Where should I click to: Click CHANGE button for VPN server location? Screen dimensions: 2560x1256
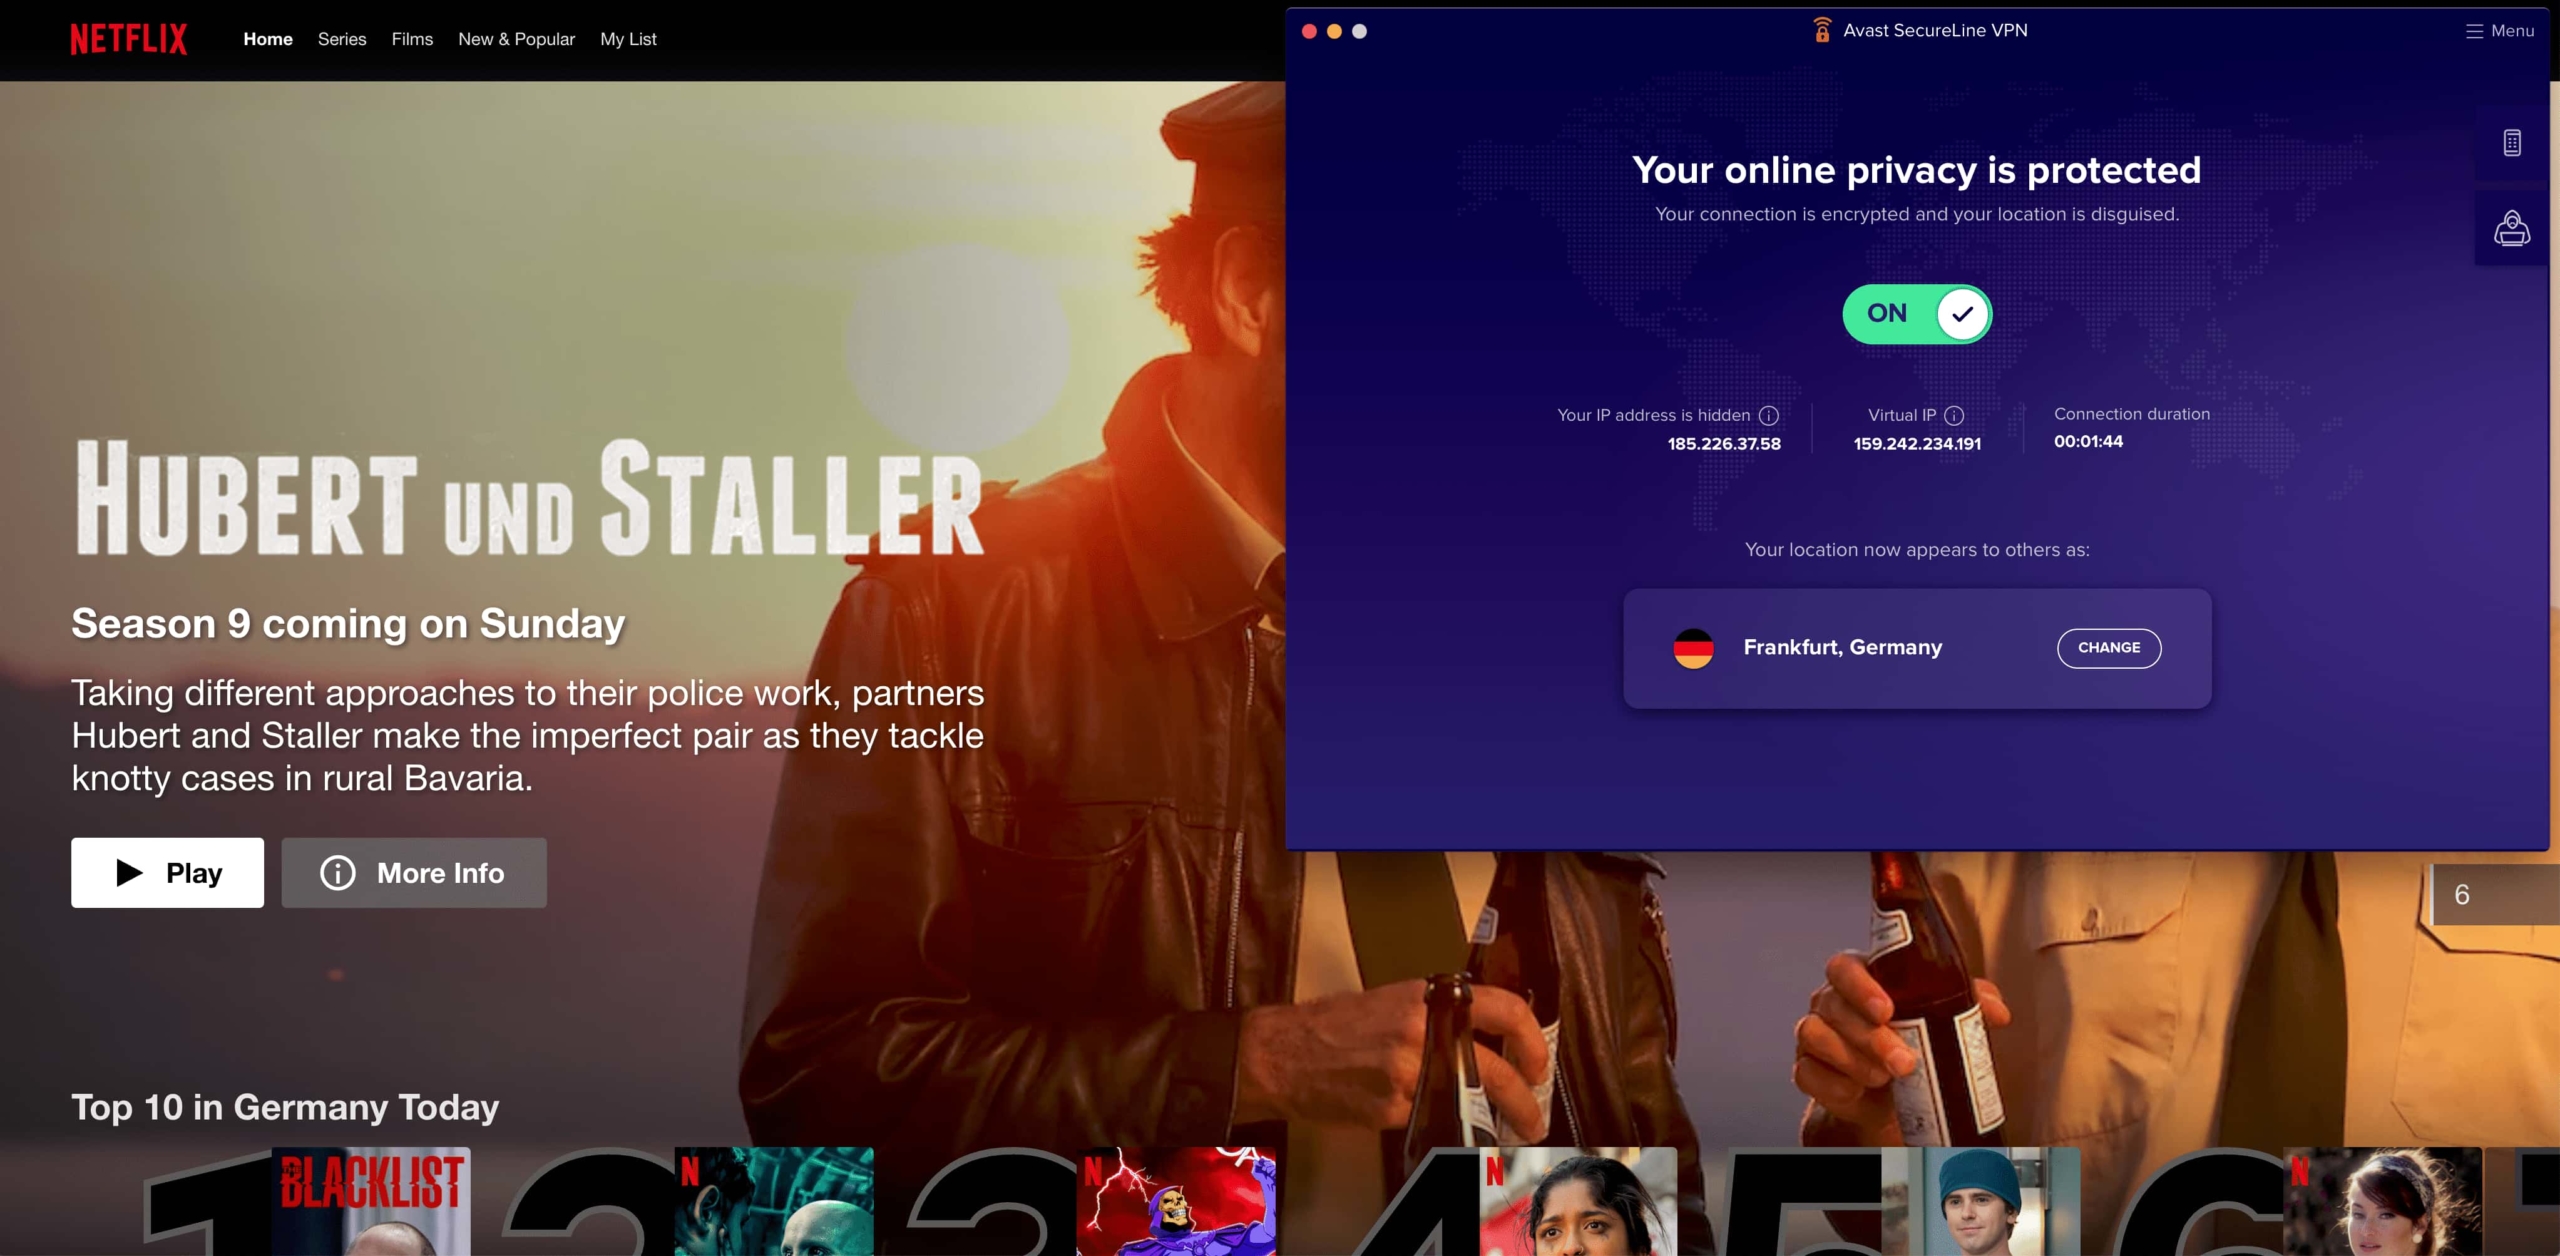(x=2108, y=647)
